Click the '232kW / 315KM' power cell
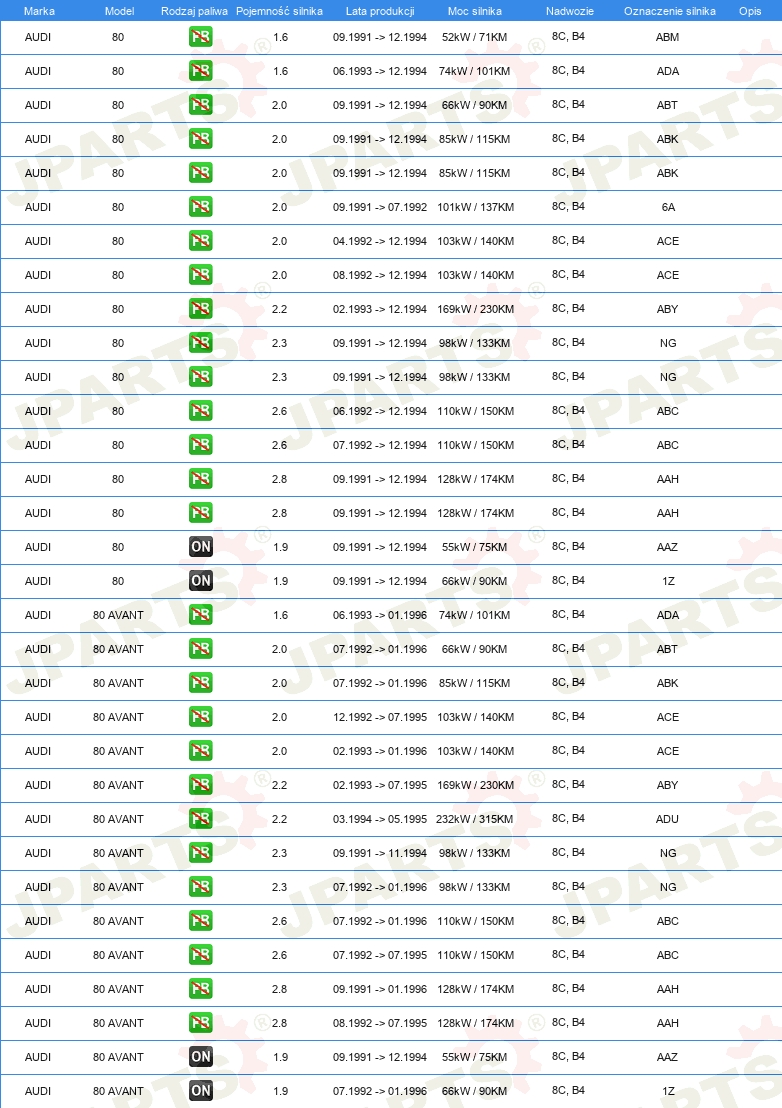 click(x=475, y=819)
